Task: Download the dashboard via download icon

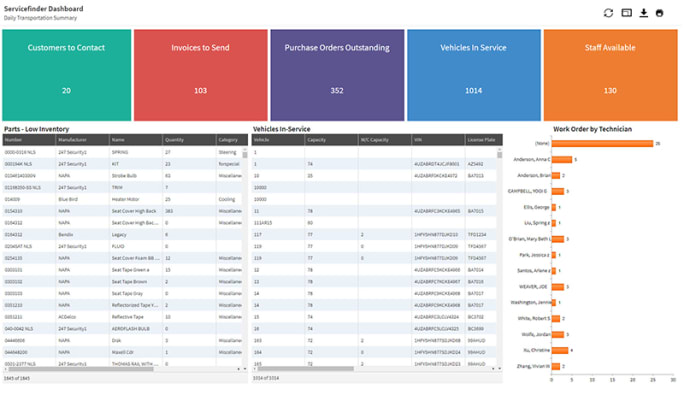Action: tap(643, 13)
